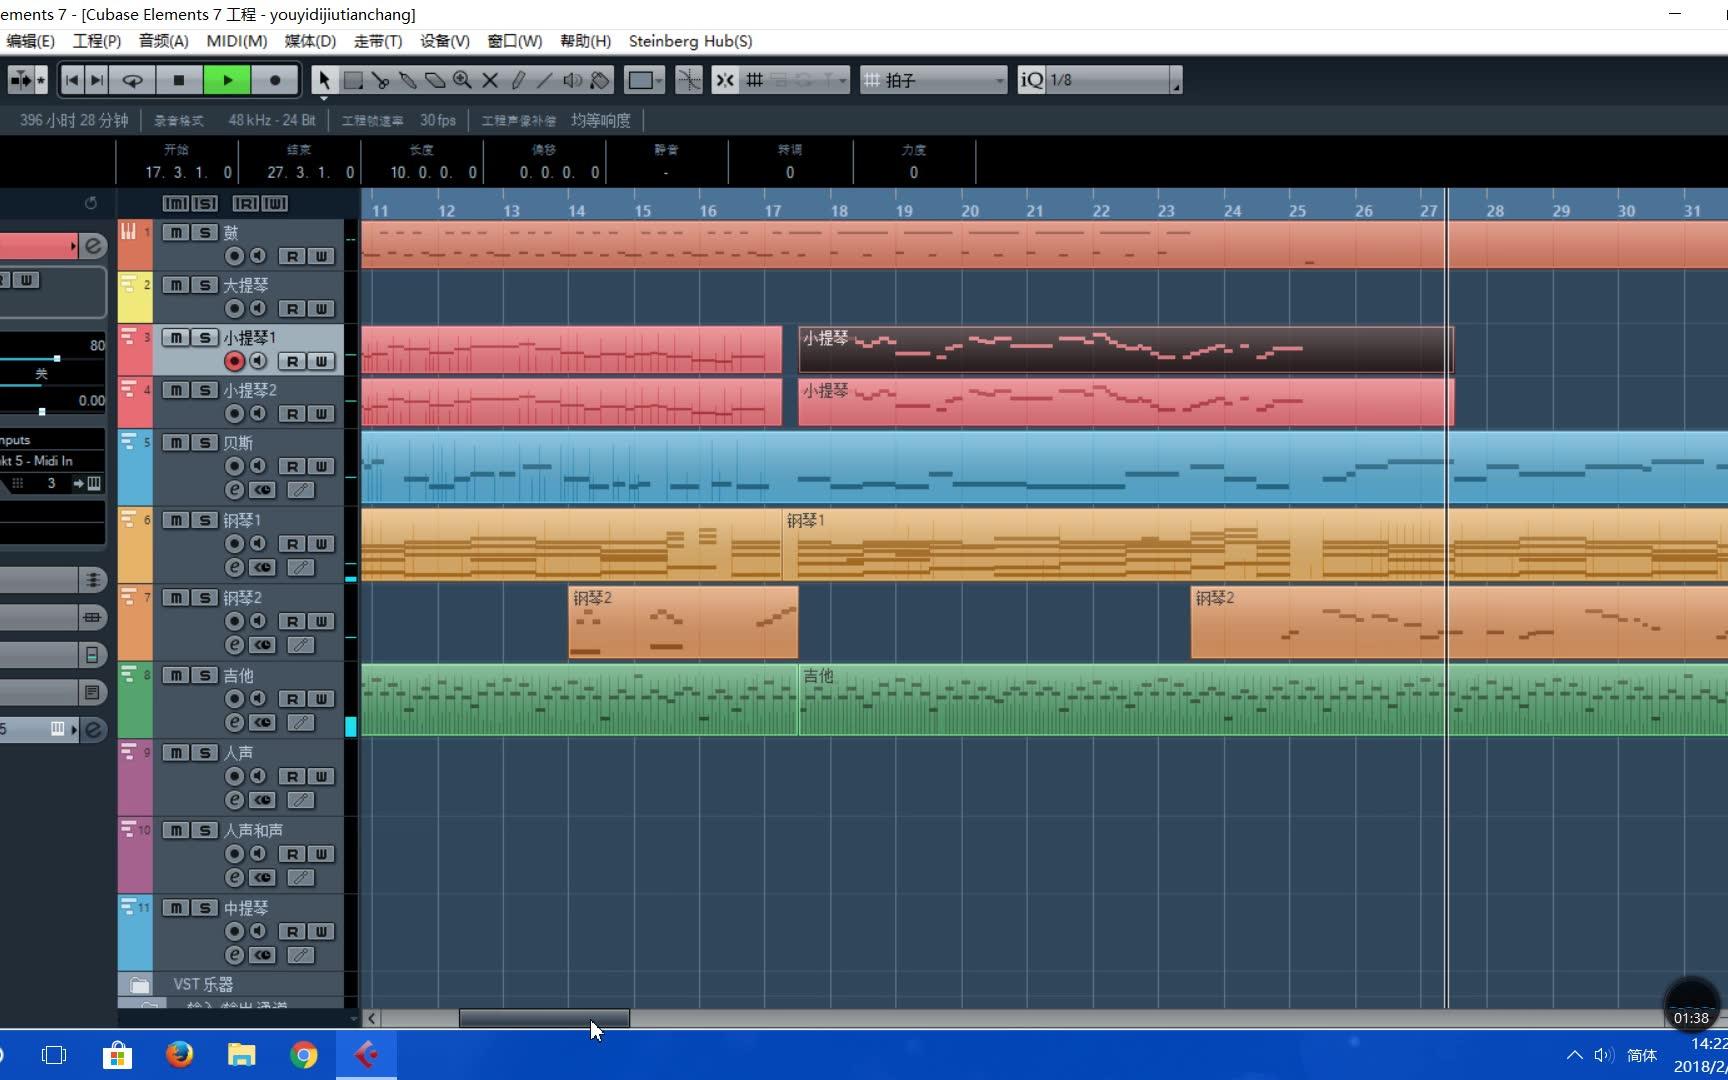This screenshot has height=1080, width=1728.
Task: Open the 媒体(D) menu
Action: pos(310,41)
